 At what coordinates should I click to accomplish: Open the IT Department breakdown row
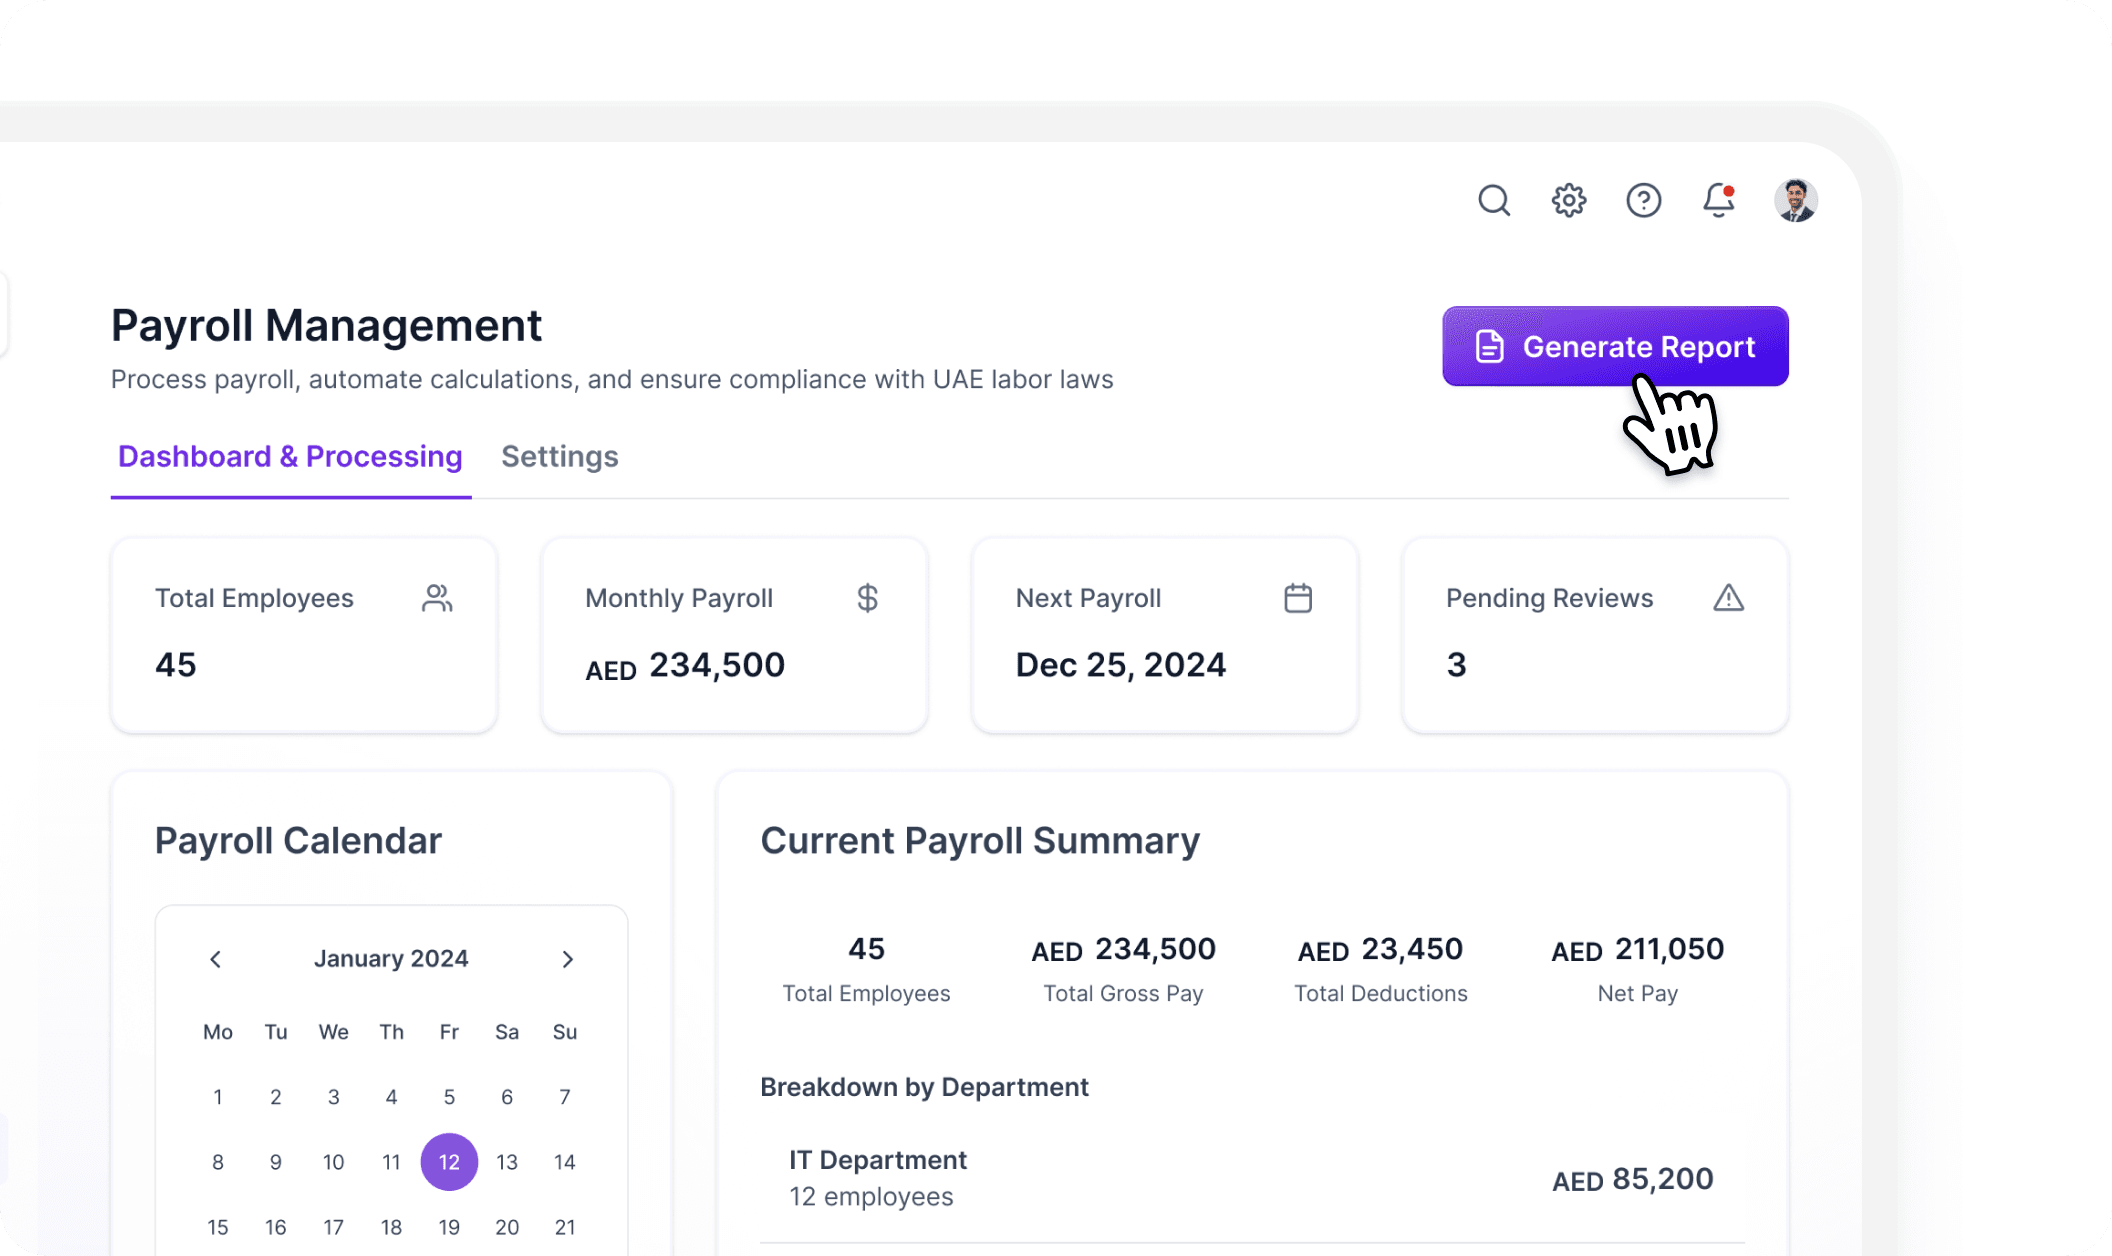(x=1252, y=1178)
